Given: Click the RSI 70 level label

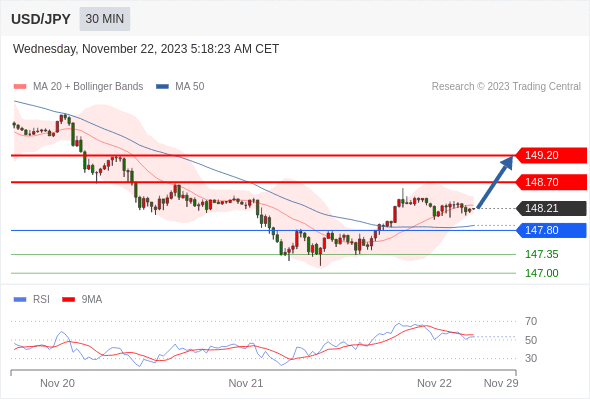Looking at the screenshot, I should [531, 321].
